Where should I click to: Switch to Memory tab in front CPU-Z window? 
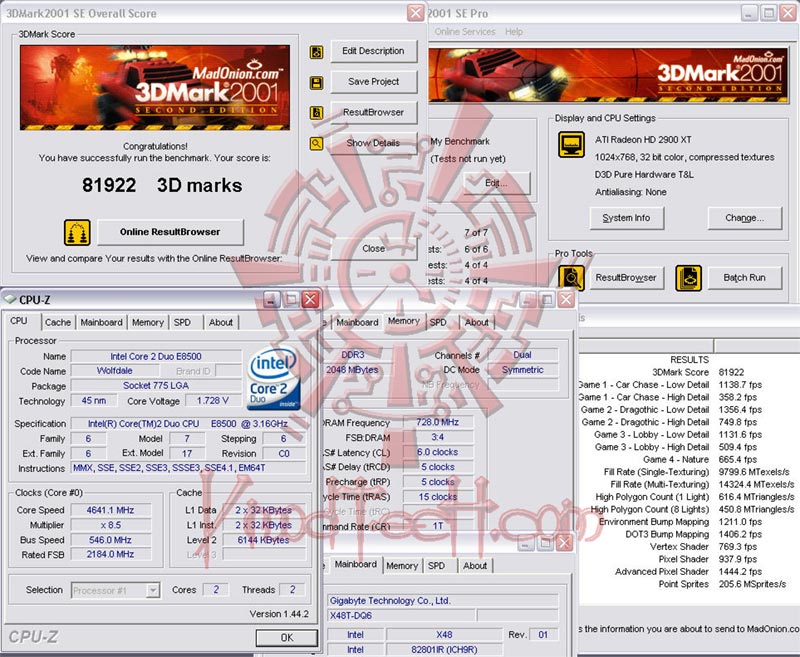point(147,322)
